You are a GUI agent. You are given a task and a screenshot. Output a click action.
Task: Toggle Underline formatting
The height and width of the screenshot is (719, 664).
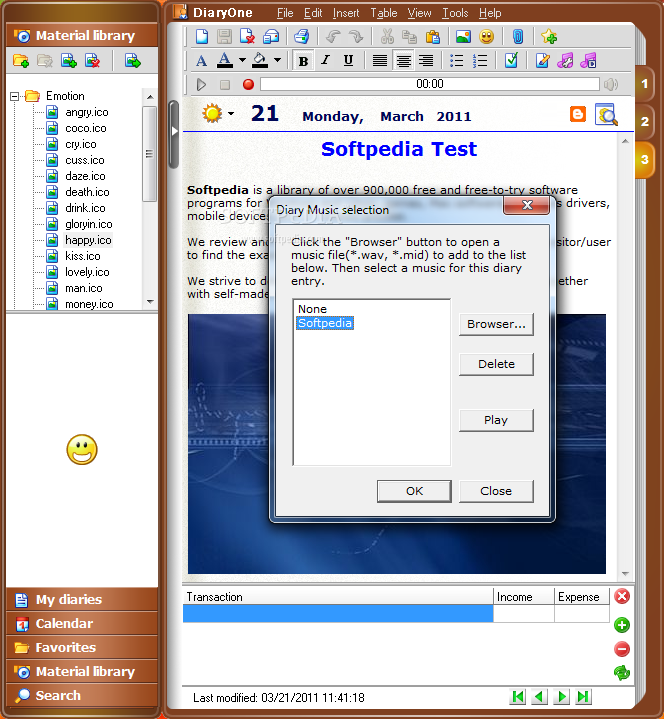click(348, 60)
